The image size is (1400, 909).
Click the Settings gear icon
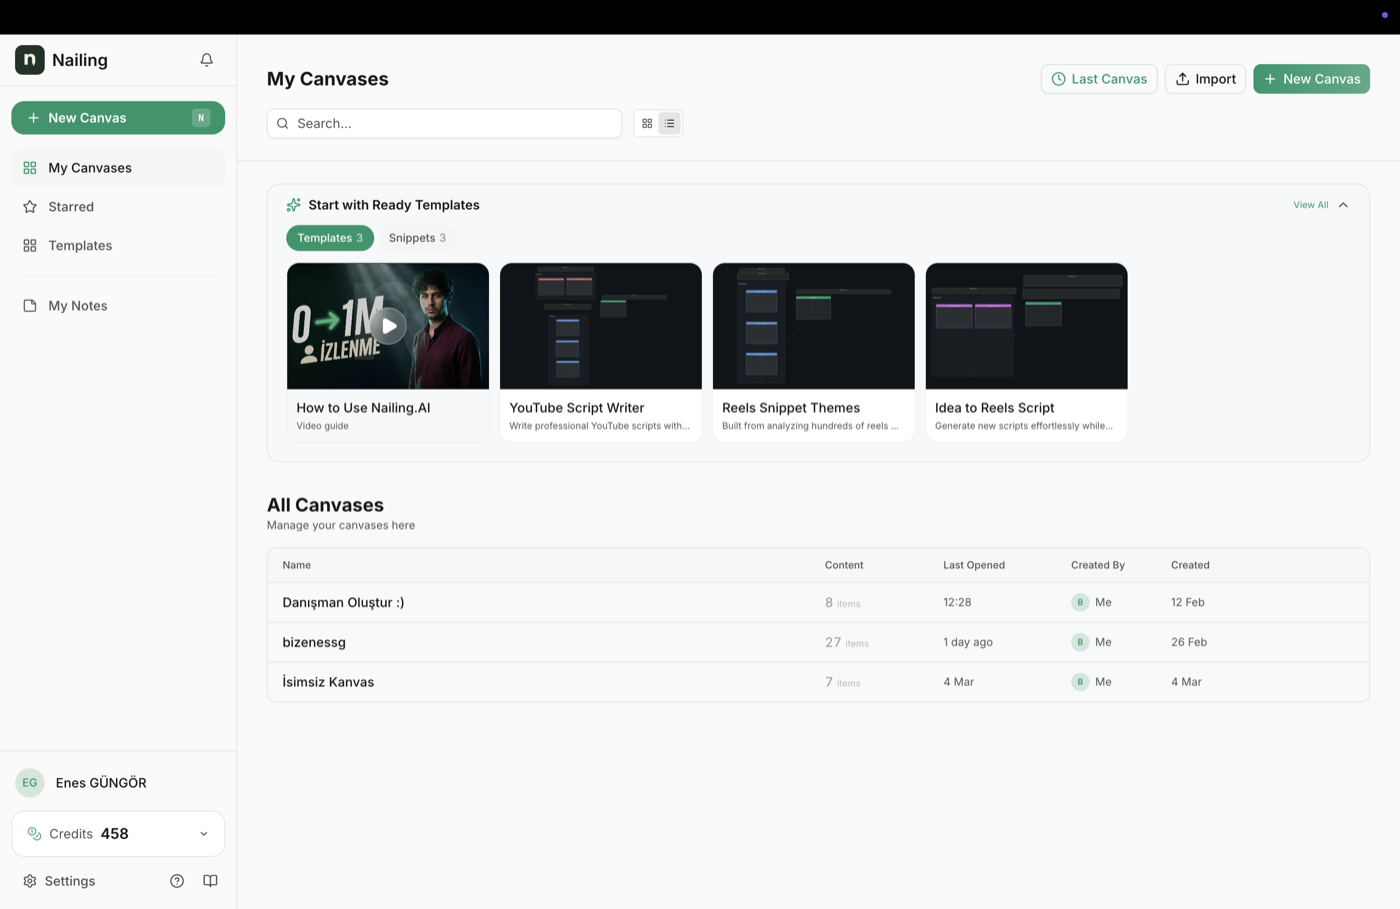[x=30, y=881]
